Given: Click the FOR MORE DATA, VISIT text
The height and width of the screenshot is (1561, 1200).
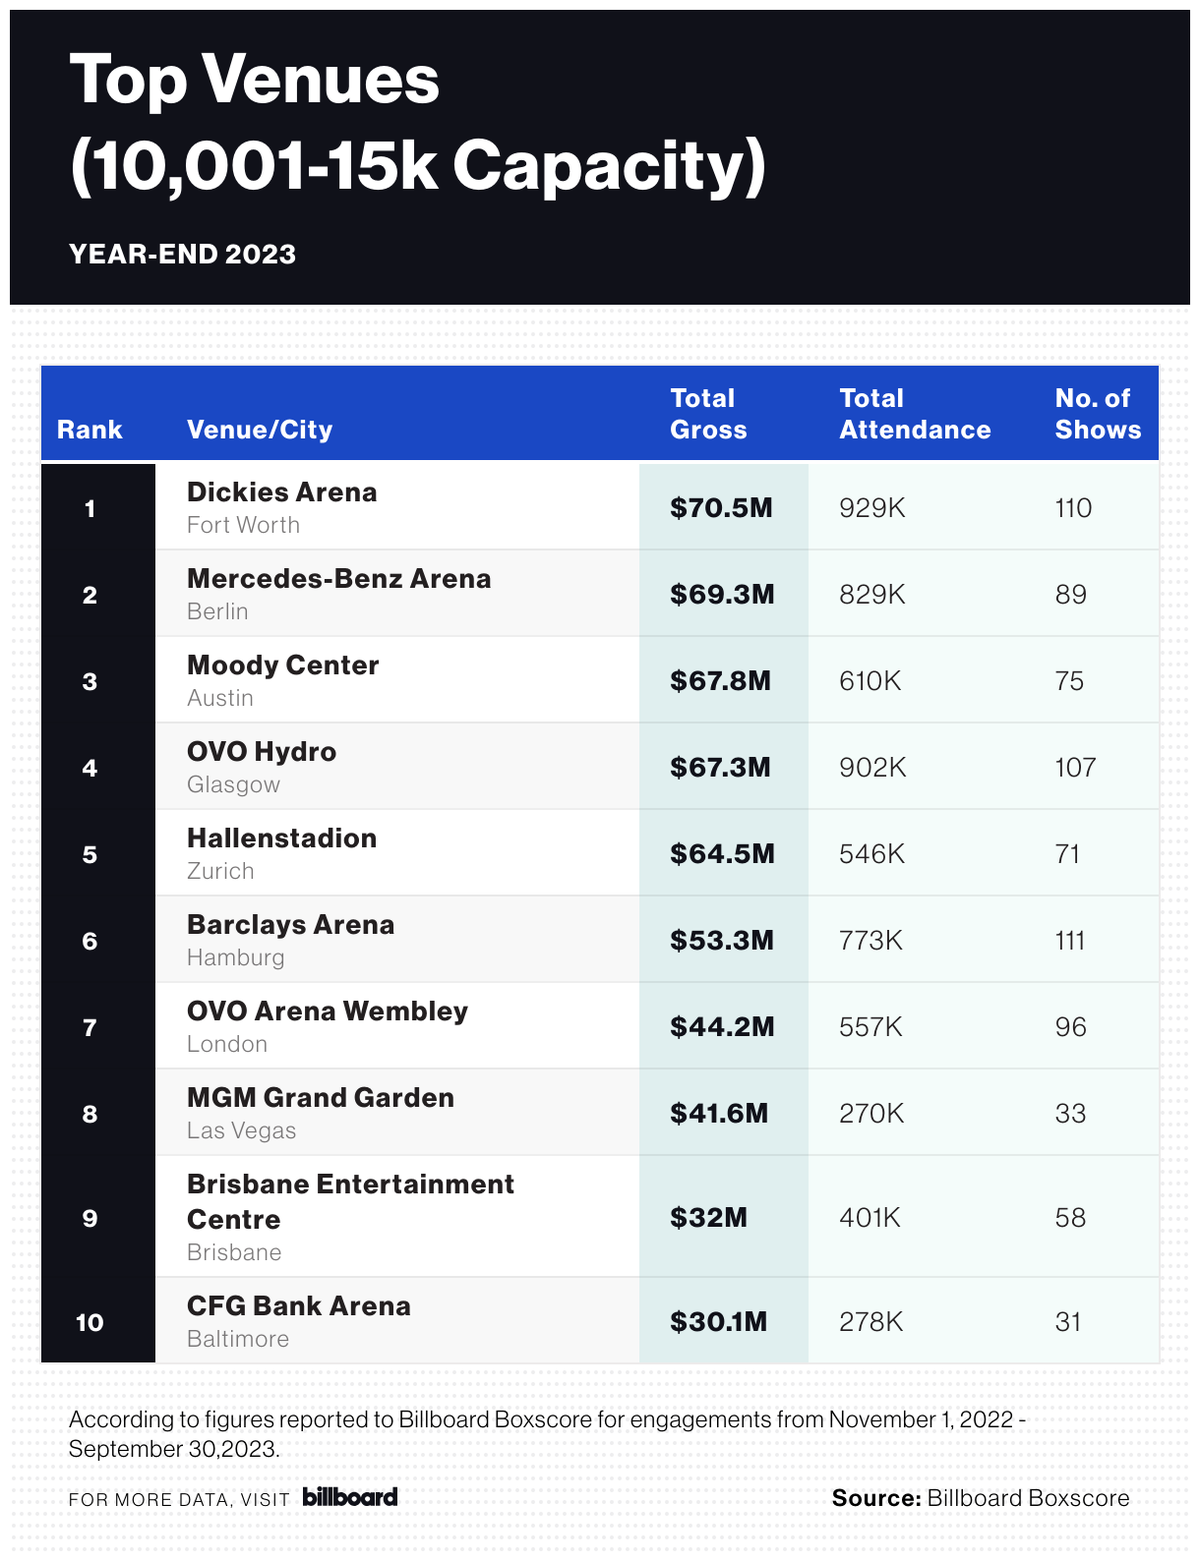Looking at the screenshot, I should coord(179,1499).
